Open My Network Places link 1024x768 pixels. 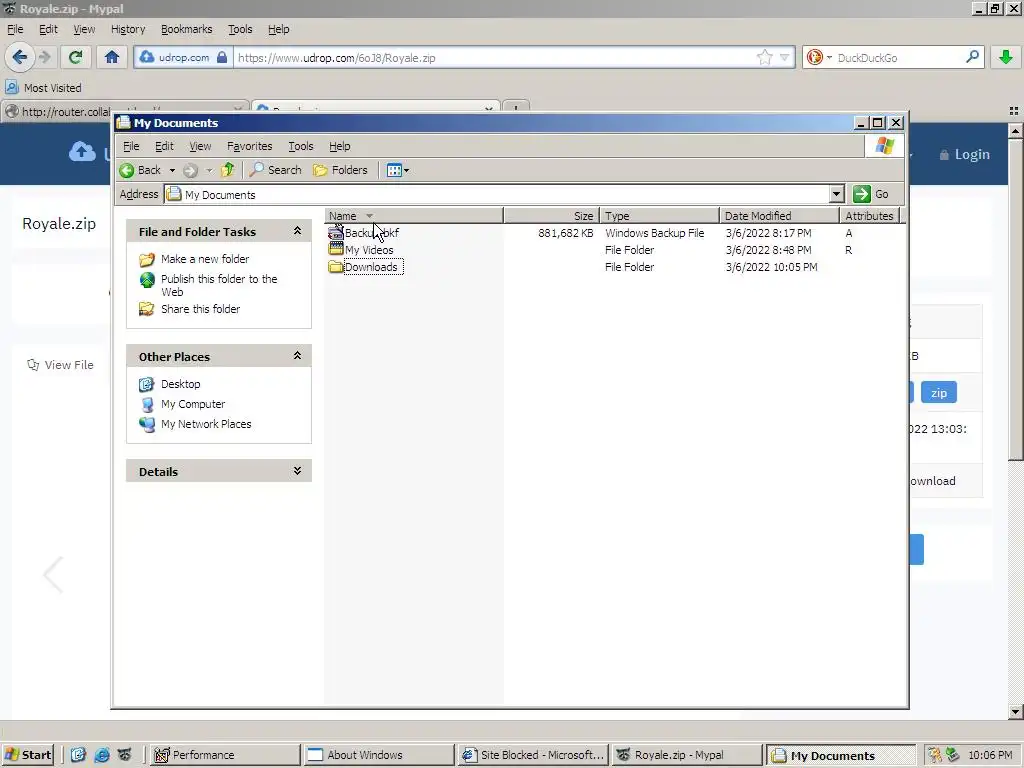[x=206, y=424]
